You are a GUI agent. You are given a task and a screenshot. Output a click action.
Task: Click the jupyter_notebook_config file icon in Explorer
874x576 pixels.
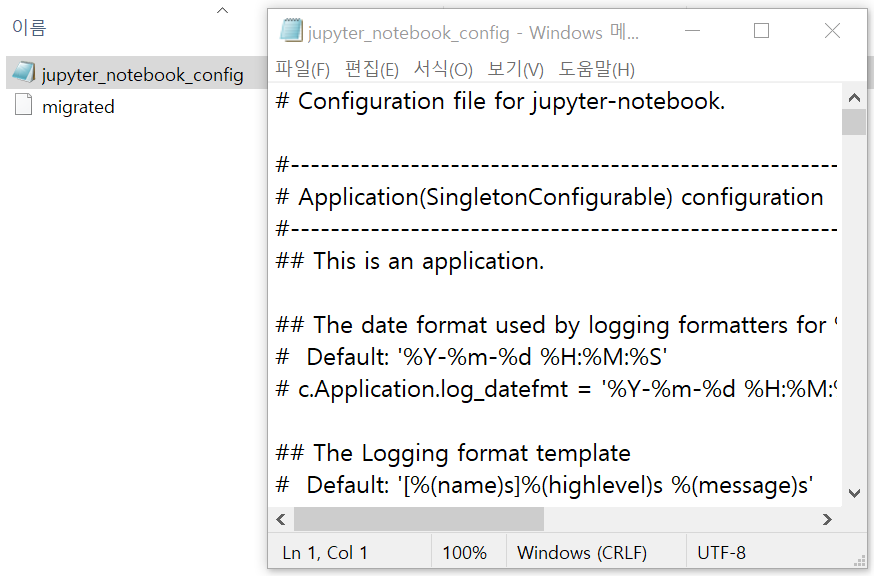24,72
